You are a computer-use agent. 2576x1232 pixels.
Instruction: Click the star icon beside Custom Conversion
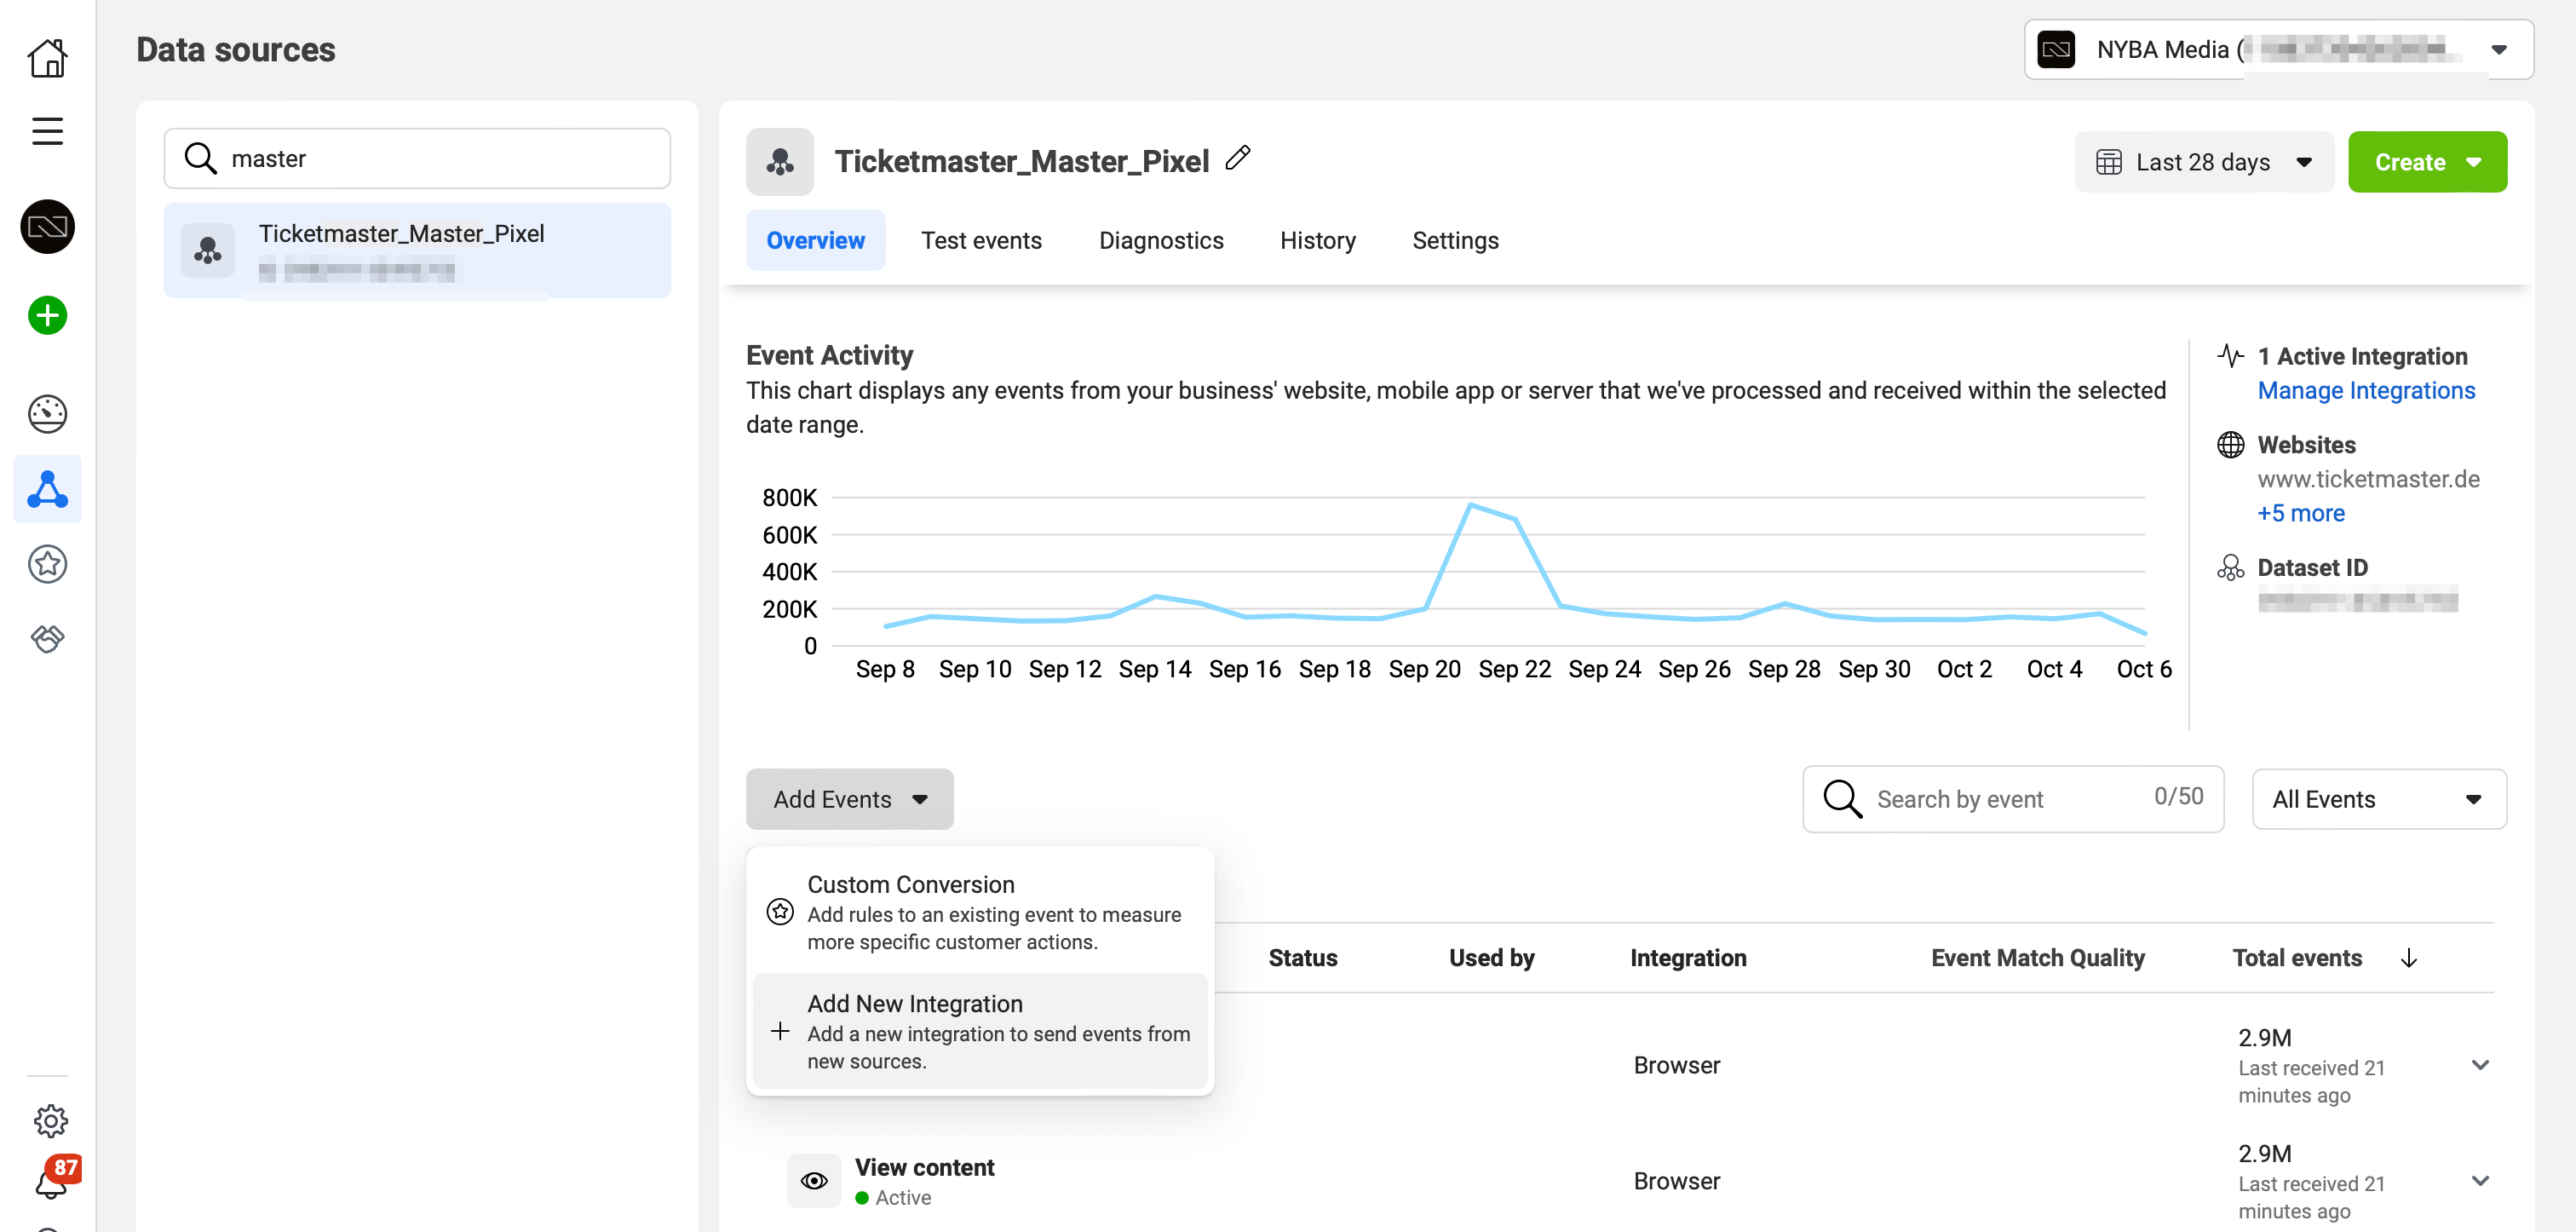point(780,911)
